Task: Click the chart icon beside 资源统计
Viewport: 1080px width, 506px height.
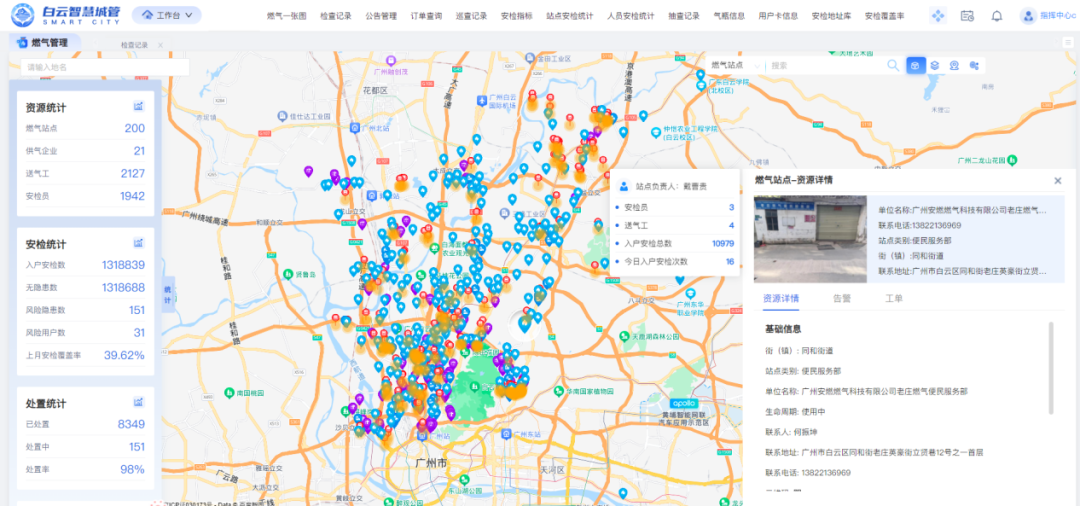Action: [x=139, y=107]
